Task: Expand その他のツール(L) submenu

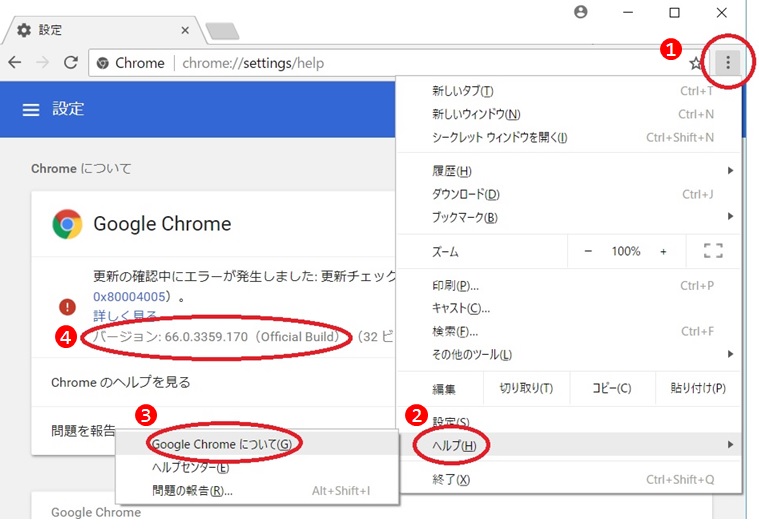Action: coord(569,355)
